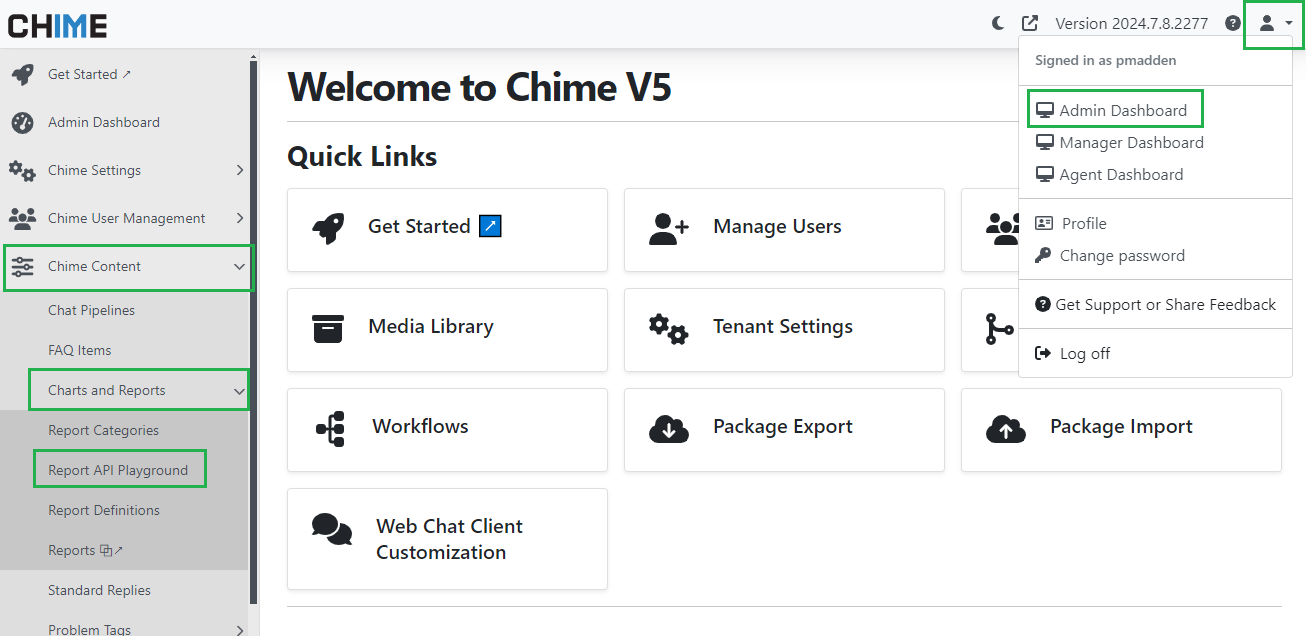Click the Chime User Management sidebar label
Viewport: 1306px width, 636px height.
point(127,218)
